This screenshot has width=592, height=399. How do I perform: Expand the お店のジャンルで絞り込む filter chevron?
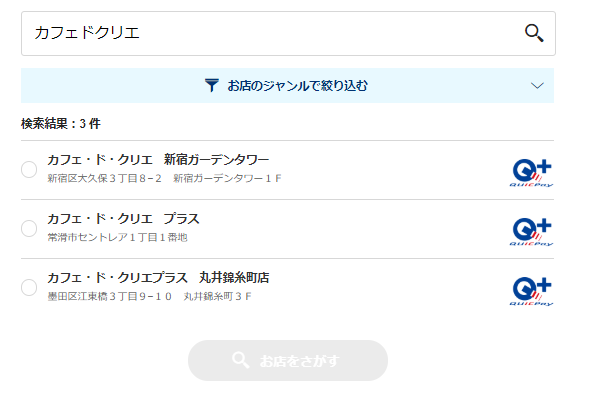pyautogui.click(x=537, y=86)
